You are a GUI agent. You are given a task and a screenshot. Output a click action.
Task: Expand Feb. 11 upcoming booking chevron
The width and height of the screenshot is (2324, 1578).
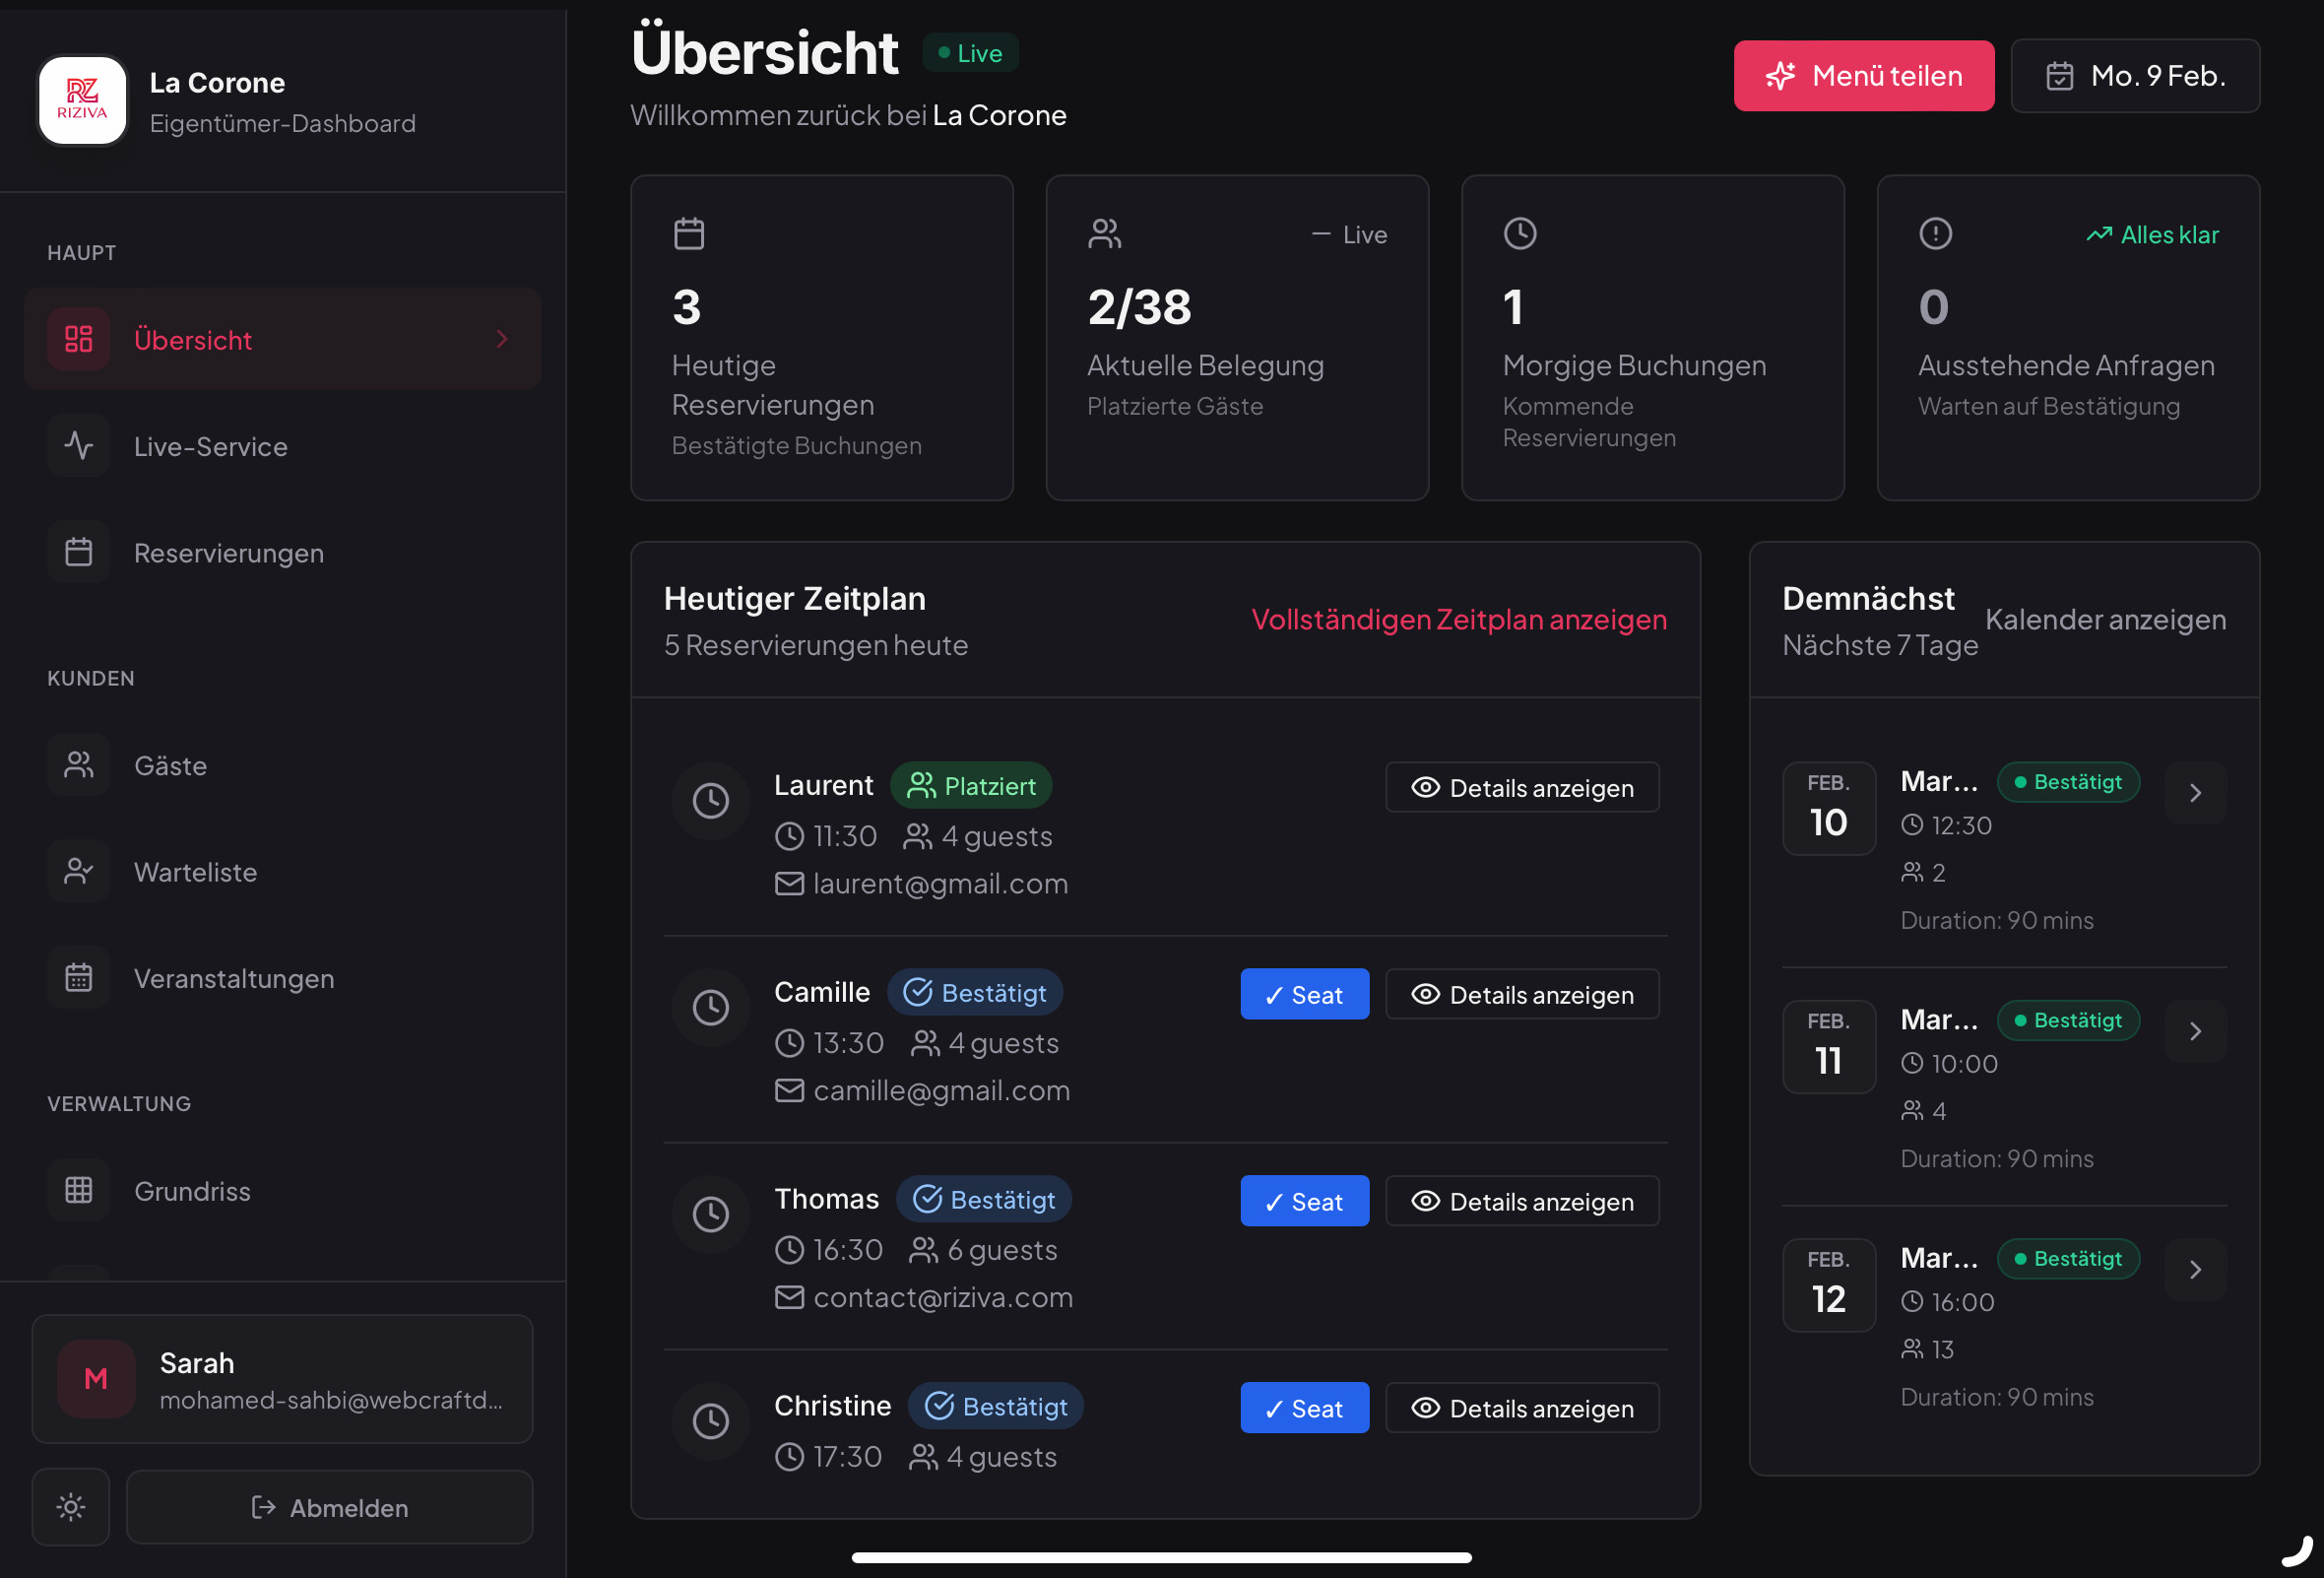[x=2195, y=1031]
